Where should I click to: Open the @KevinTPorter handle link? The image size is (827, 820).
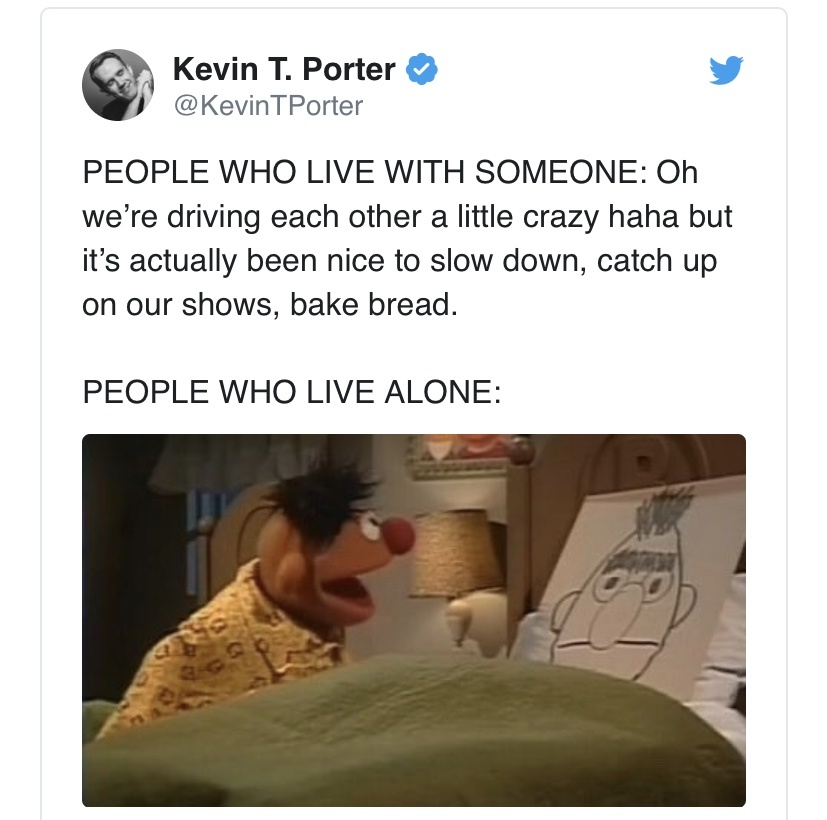(x=268, y=105)
